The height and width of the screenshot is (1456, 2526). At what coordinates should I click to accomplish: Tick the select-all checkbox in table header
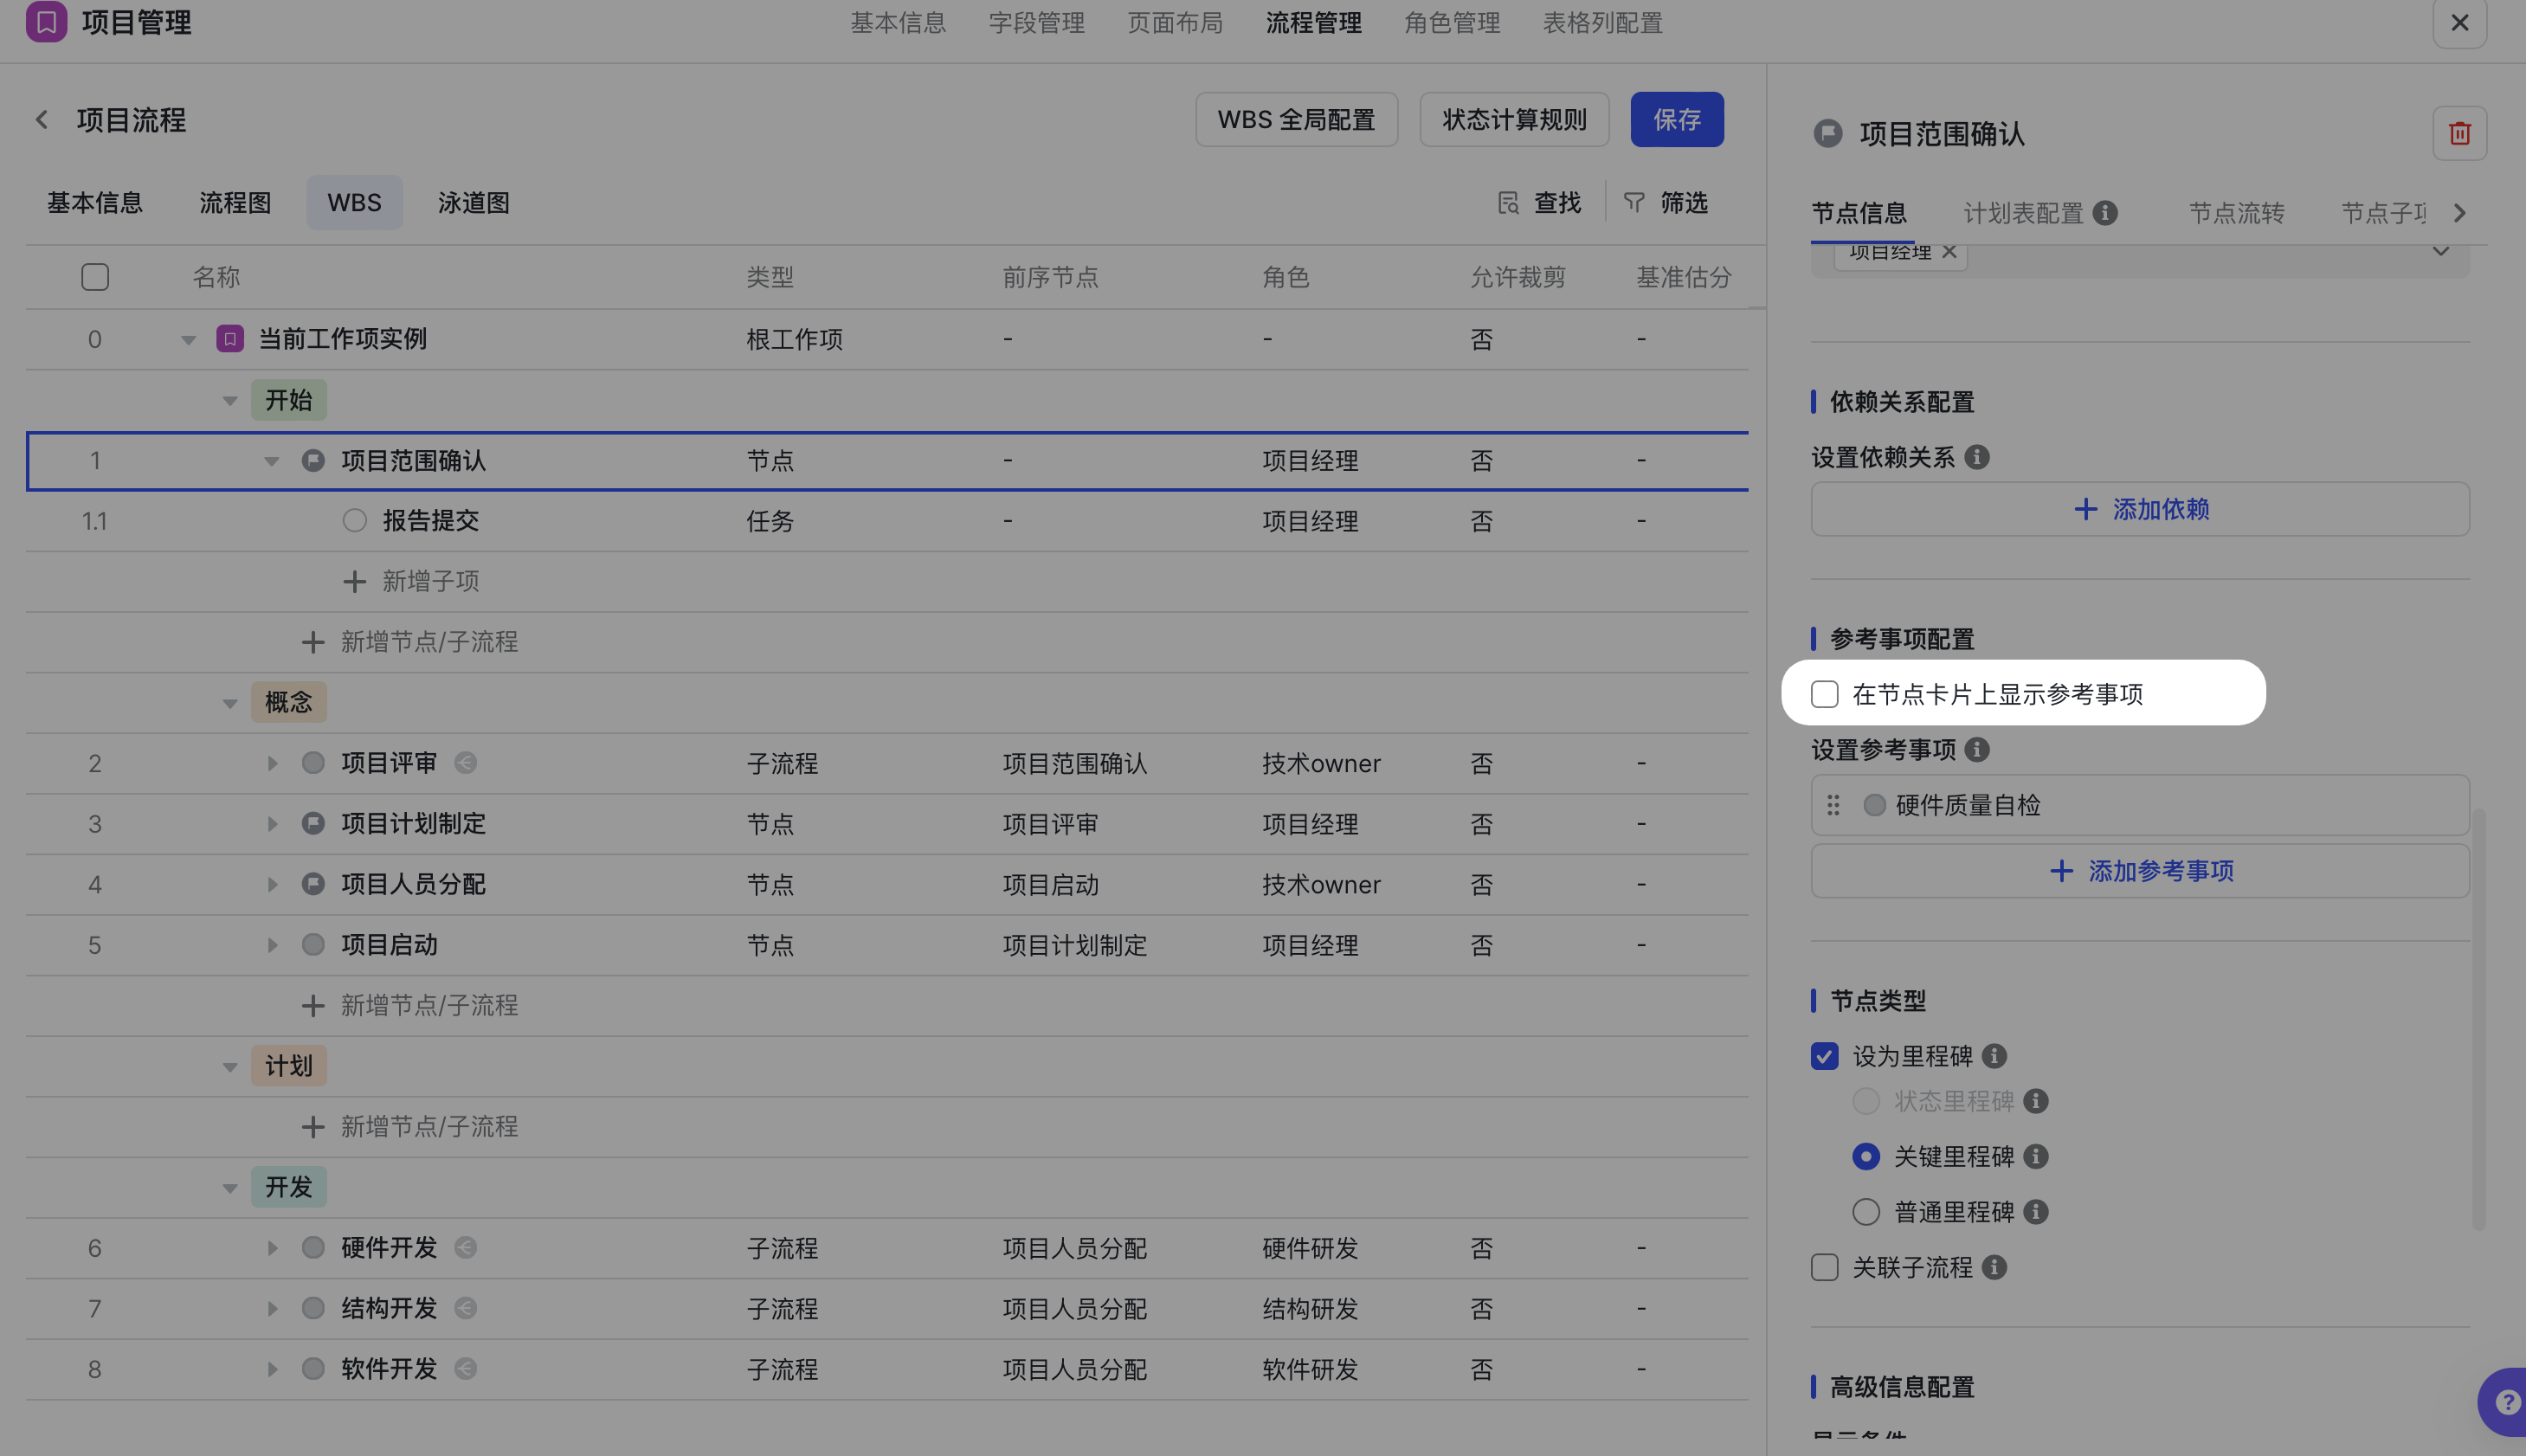click(95, 277)
